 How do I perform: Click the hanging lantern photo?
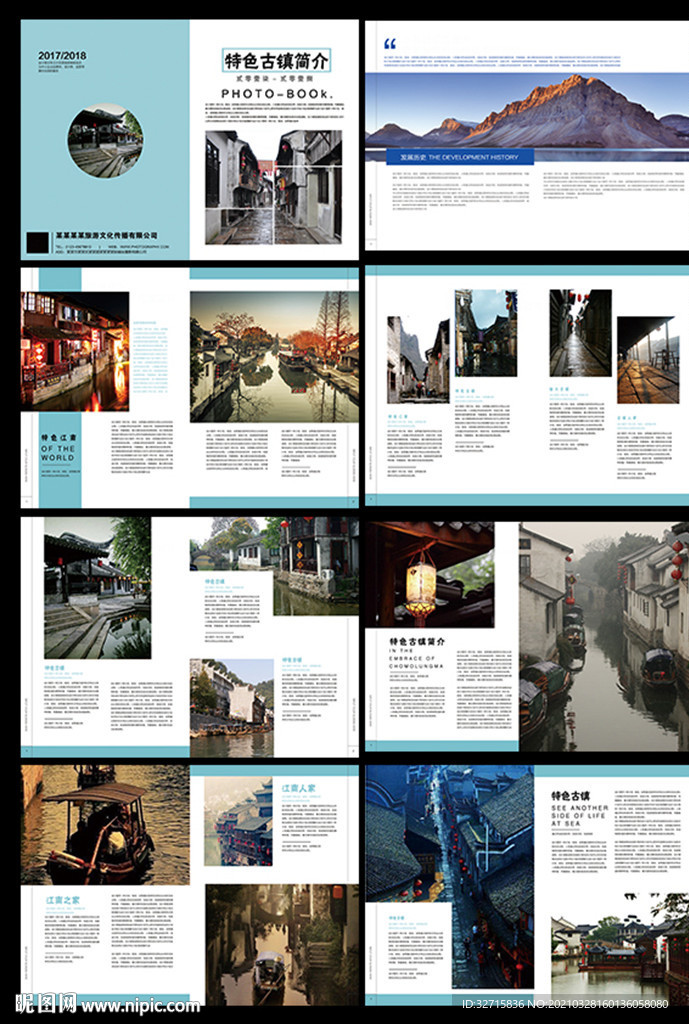click(x=430, y=575)
